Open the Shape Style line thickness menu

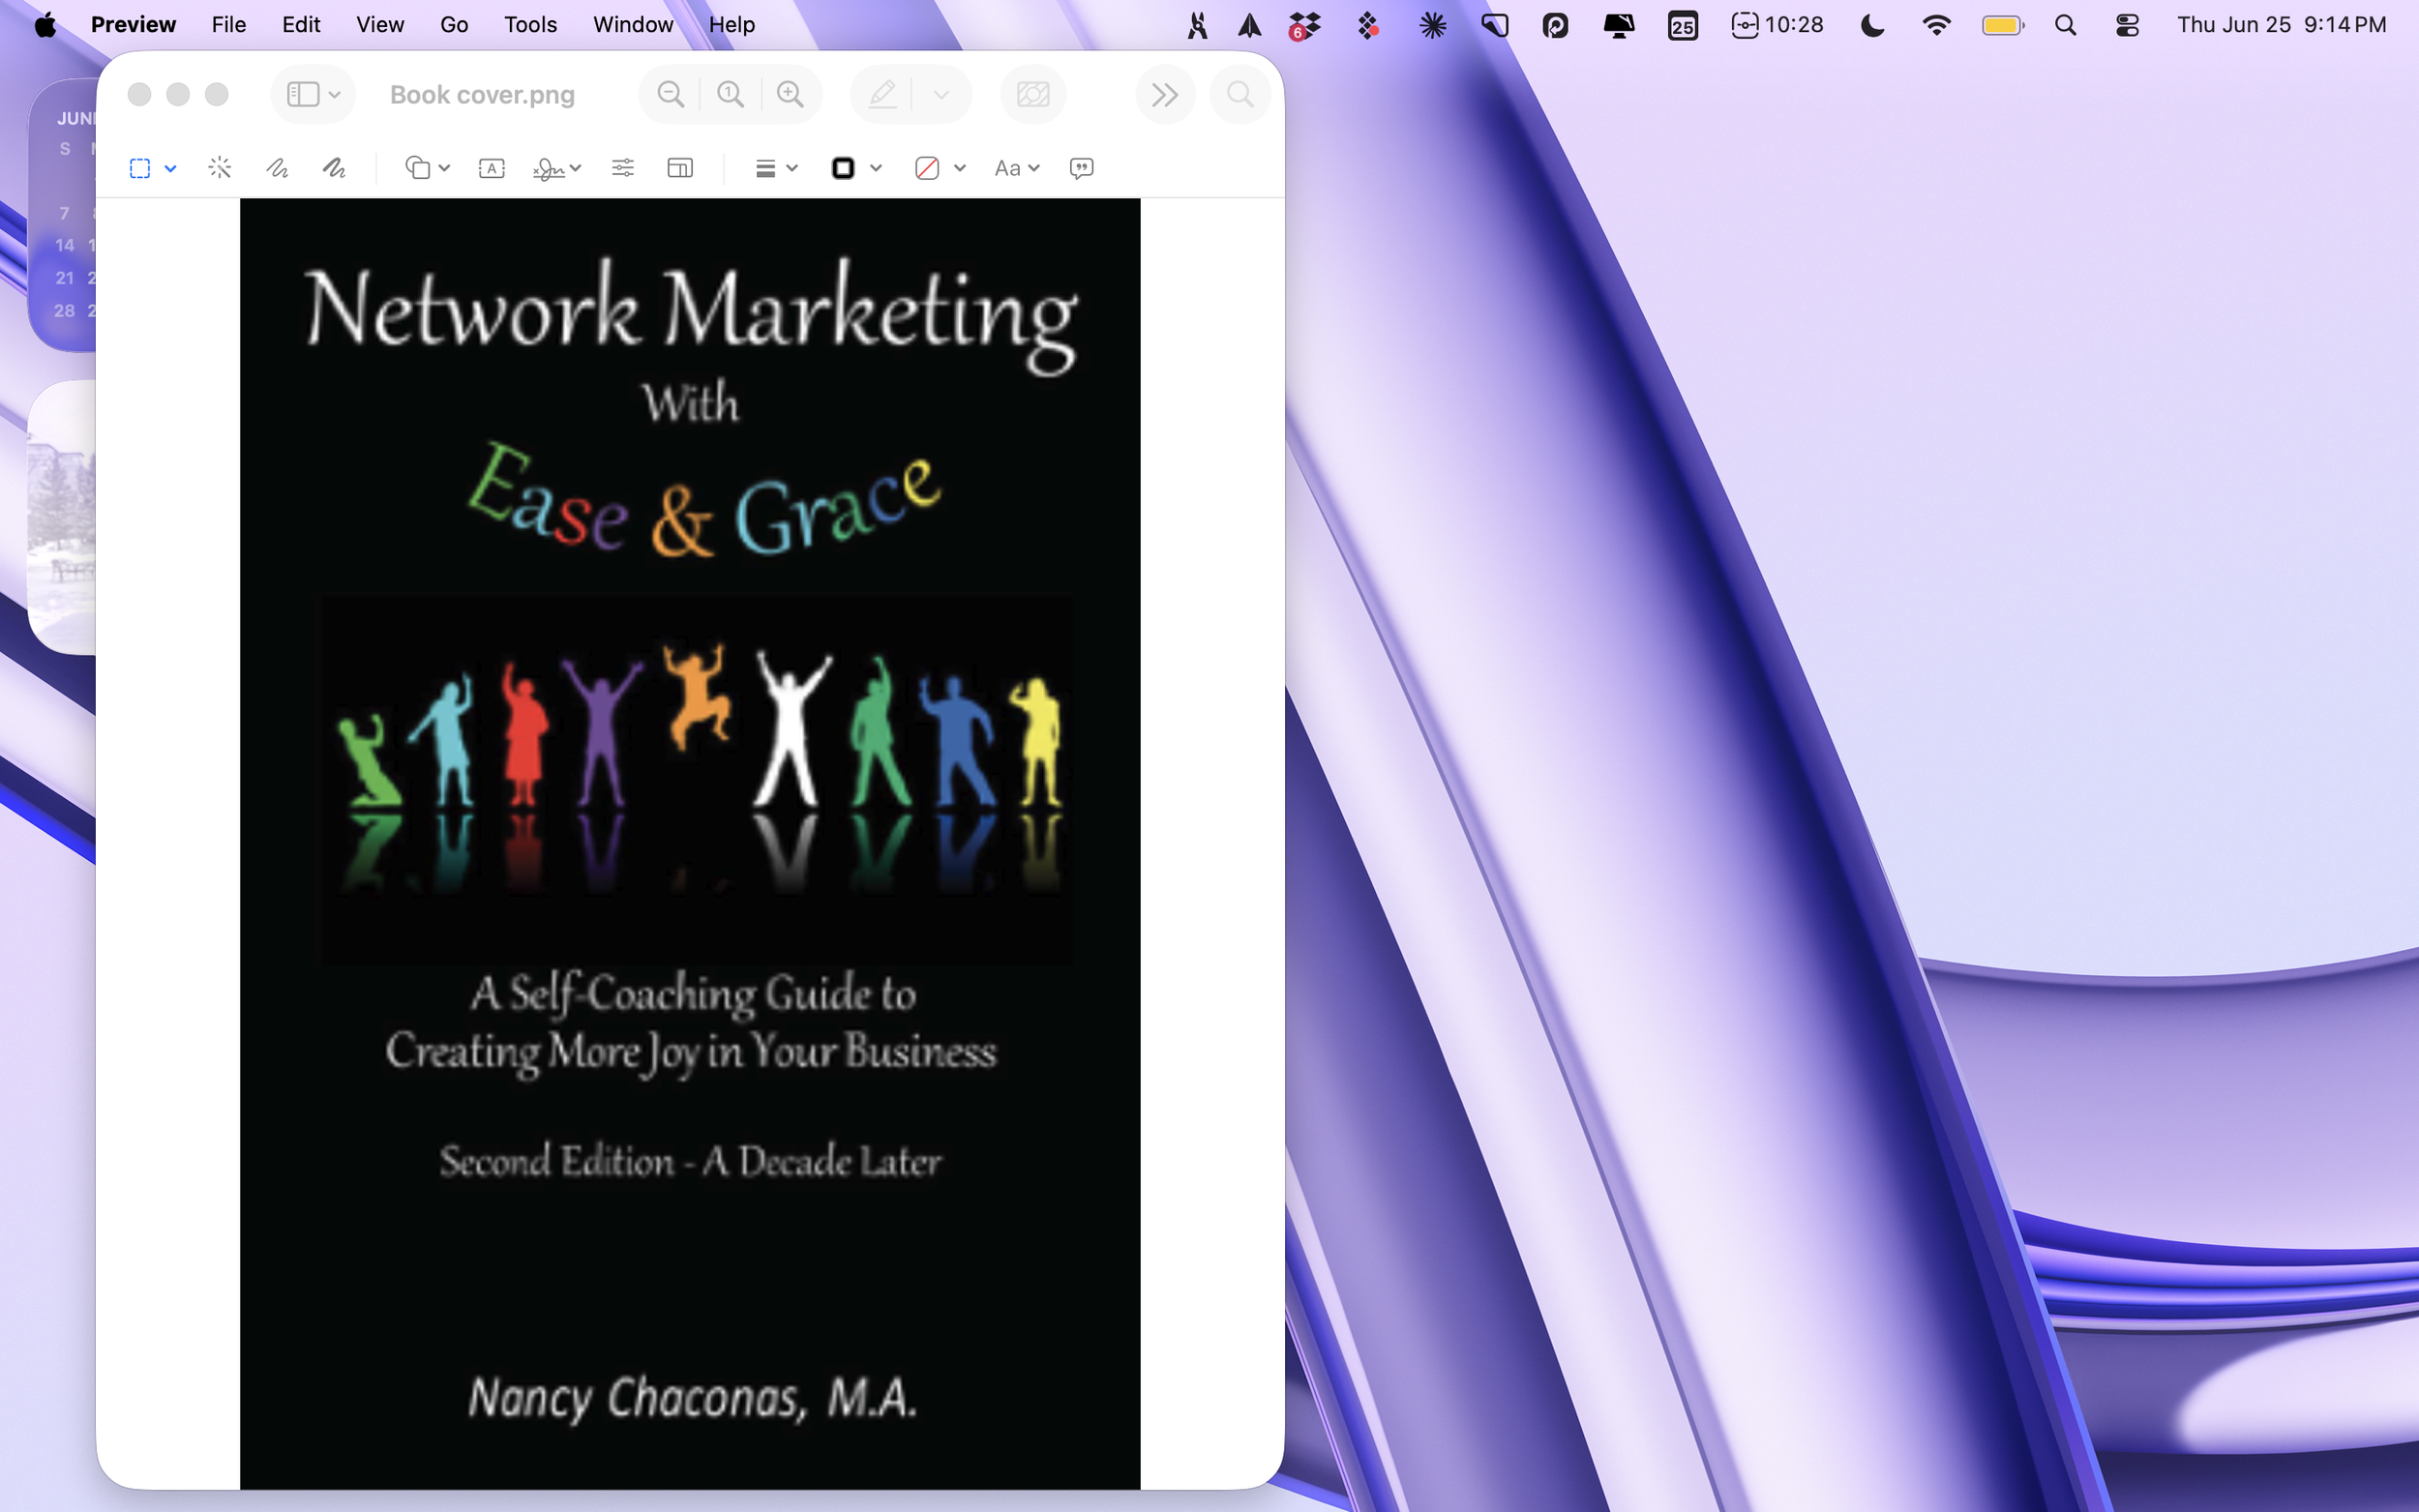click(765, 168)
